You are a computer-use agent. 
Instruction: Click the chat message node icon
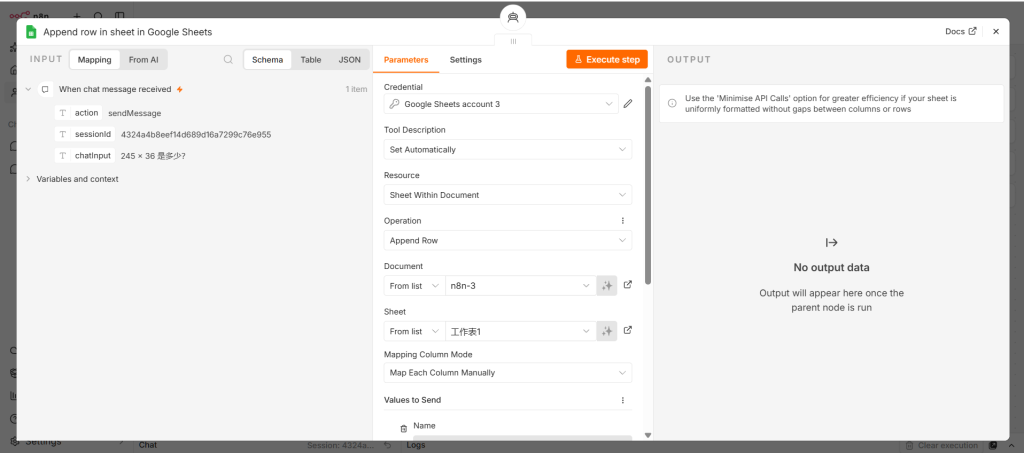pyautogui.click(x=45, y=89)
